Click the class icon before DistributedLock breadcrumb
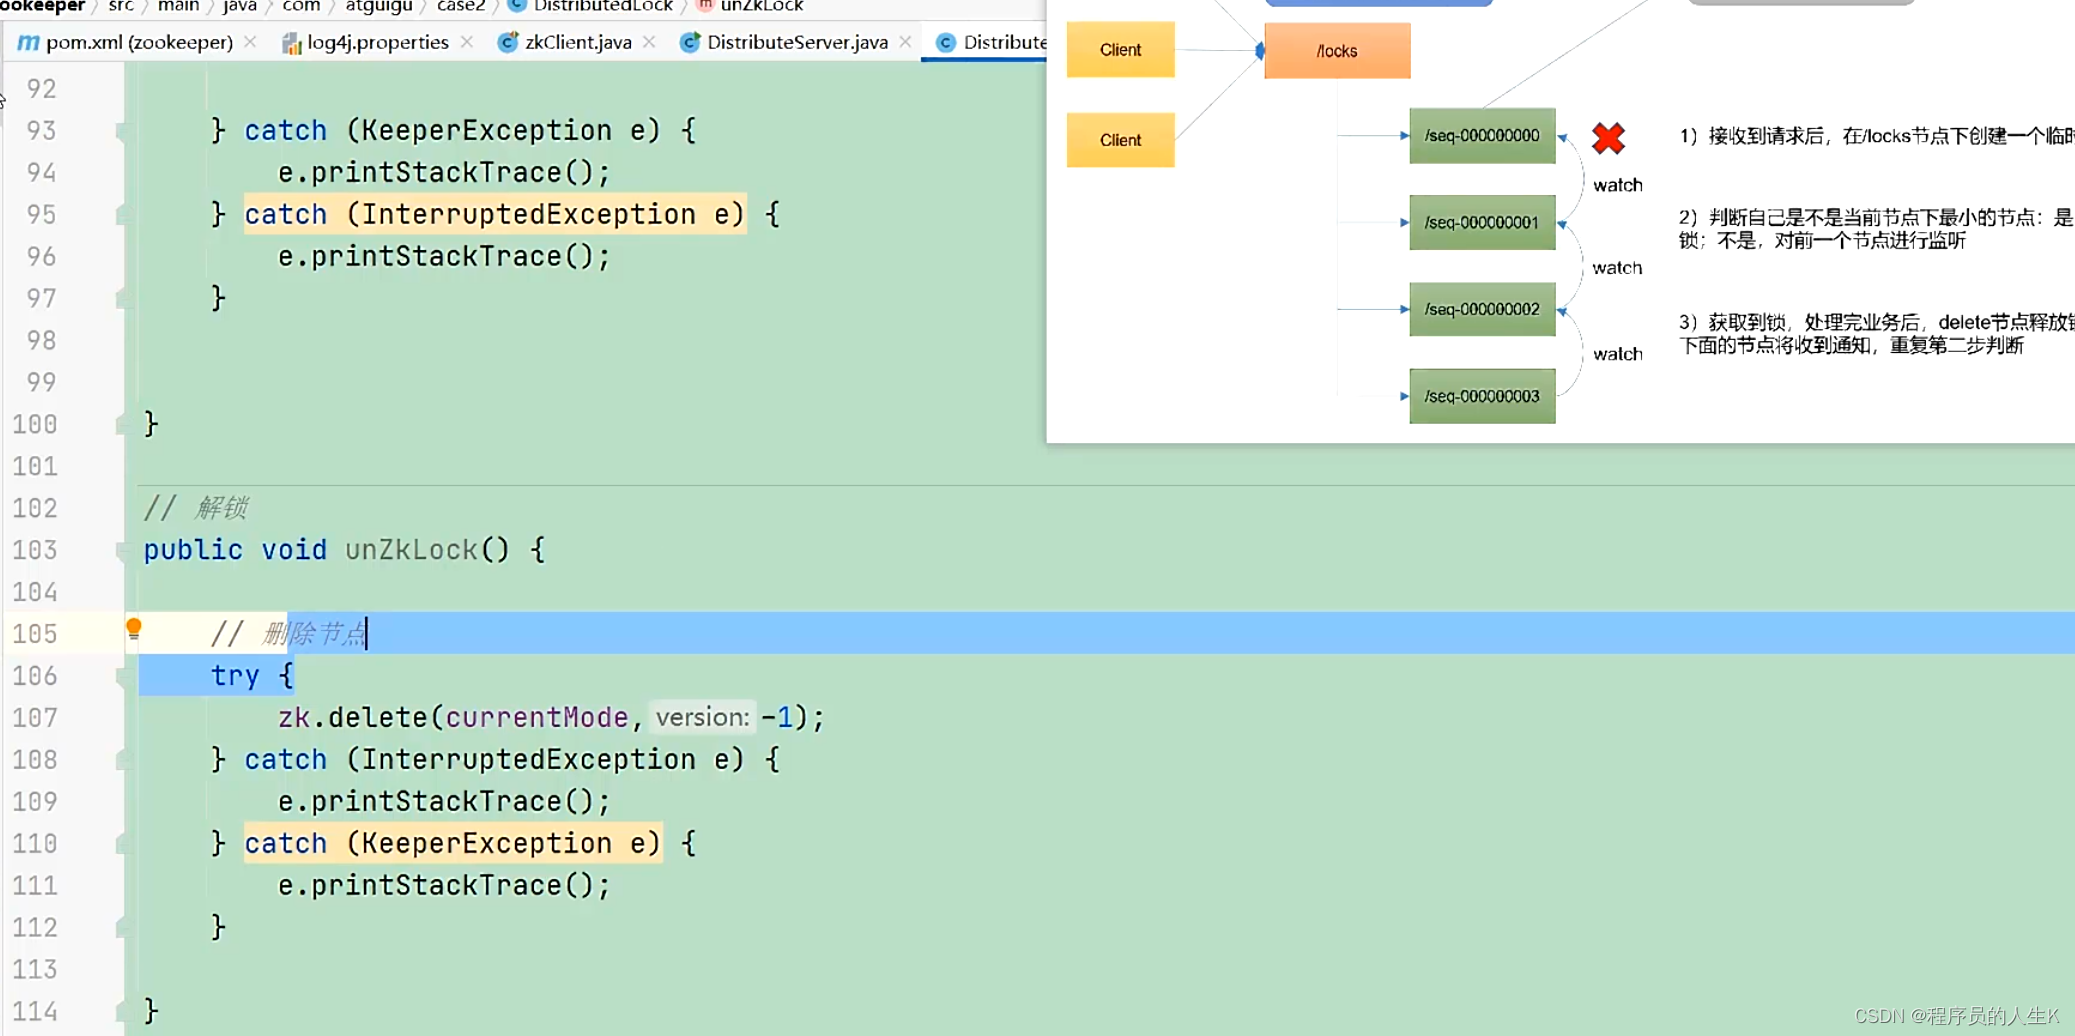The image size is (2075, 1036). [516, 5]
